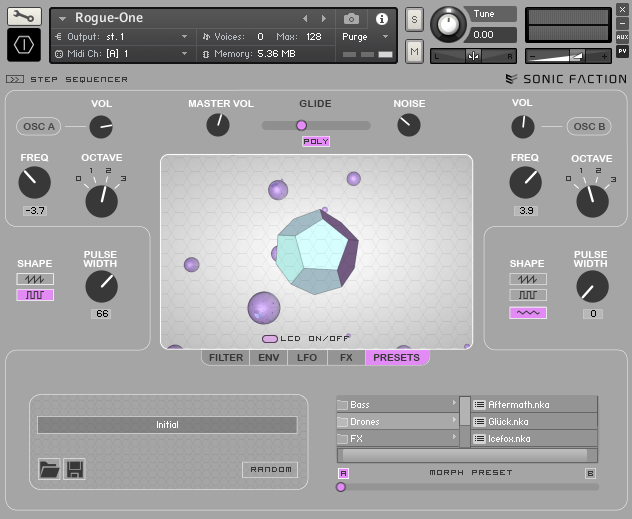Toggle the POLY mode button
Image resolution: width=632 pixels, height=519 pixels.
[x=316, y=141]
